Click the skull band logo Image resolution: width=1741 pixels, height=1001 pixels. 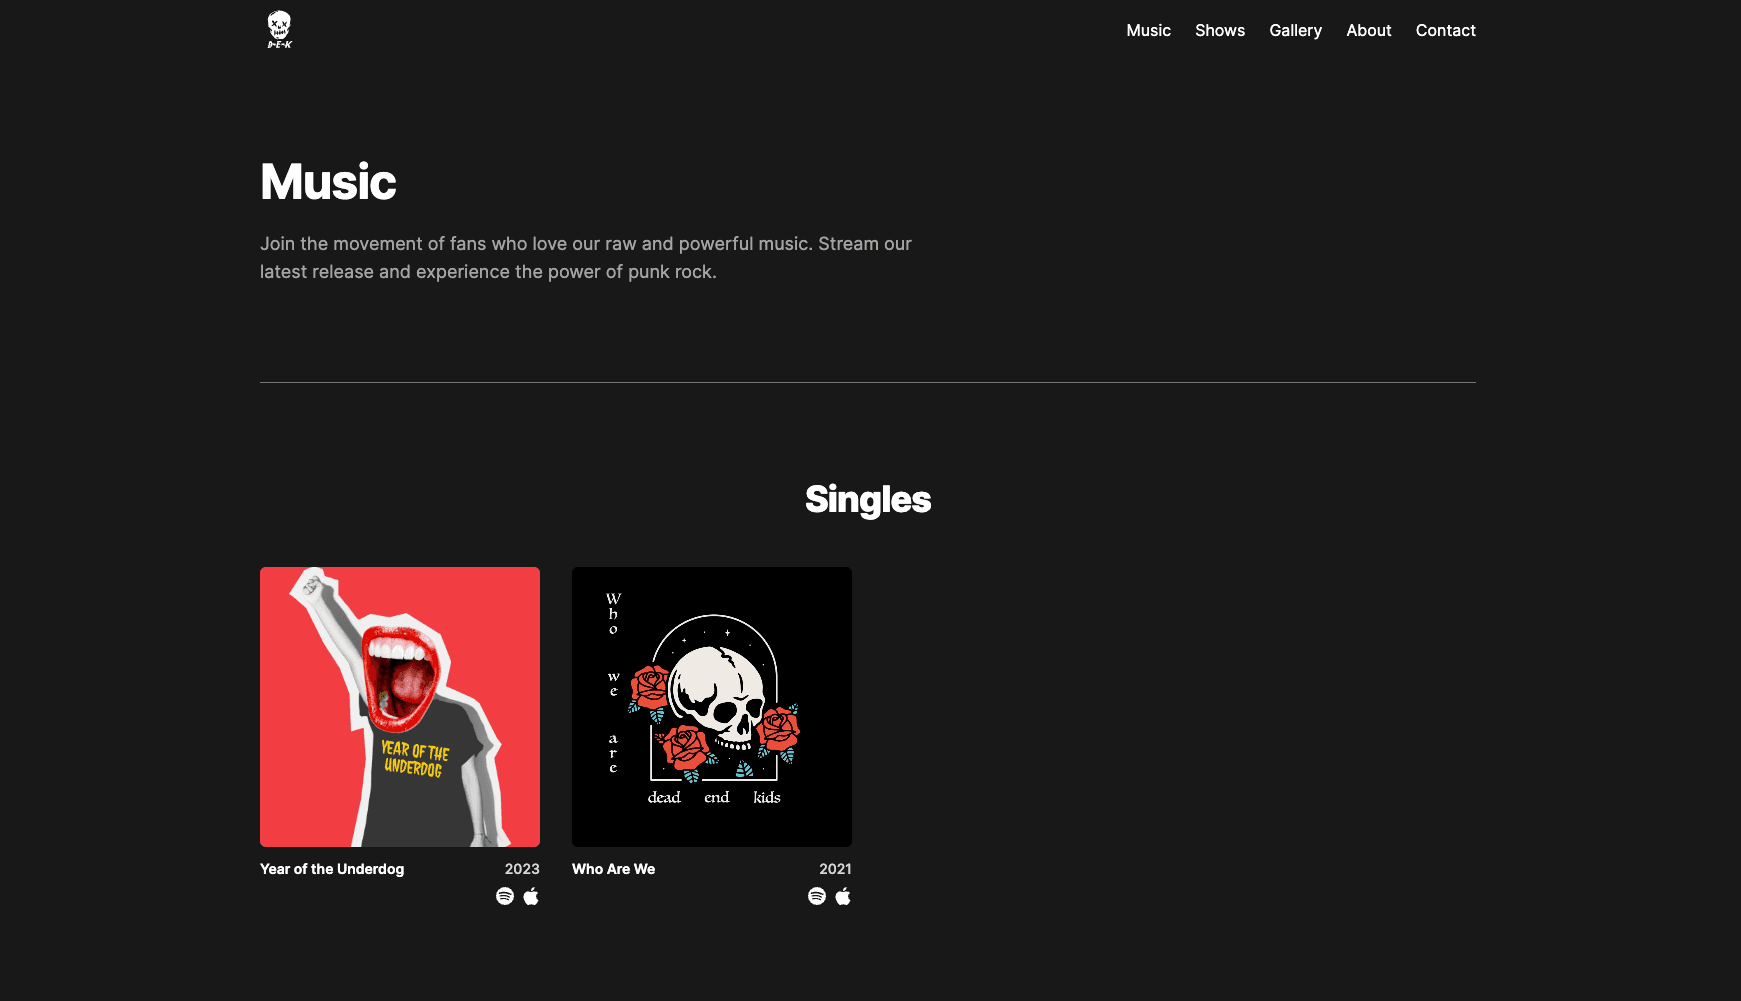280,30
